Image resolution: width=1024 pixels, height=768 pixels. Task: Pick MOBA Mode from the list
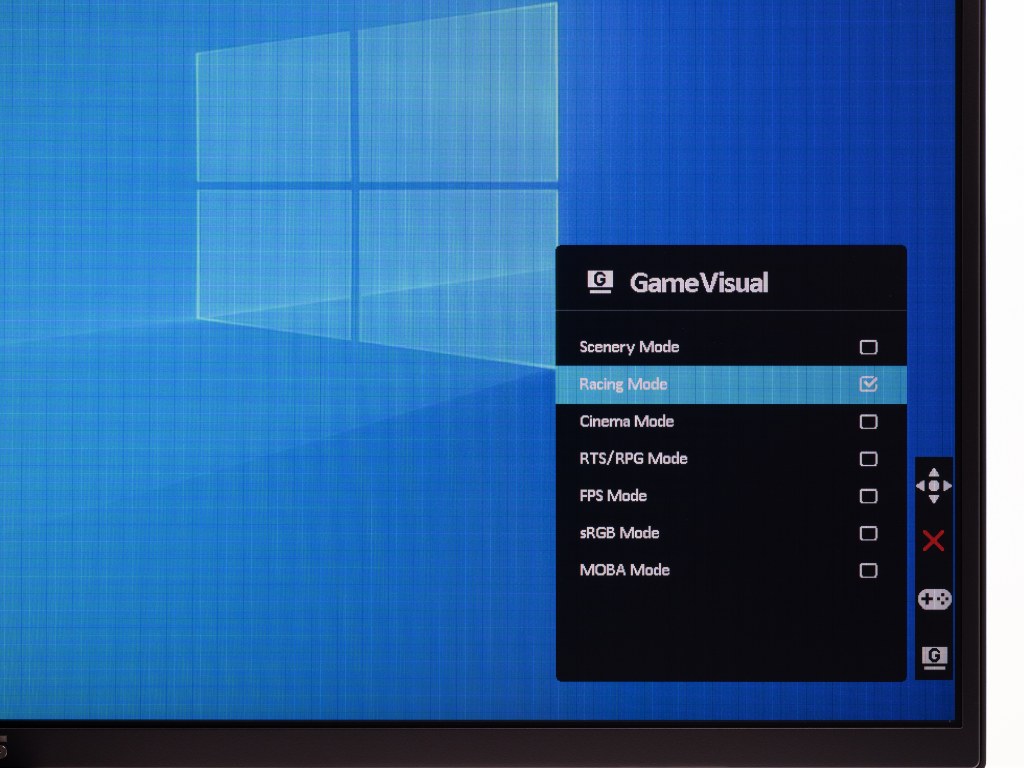[731, 570]
